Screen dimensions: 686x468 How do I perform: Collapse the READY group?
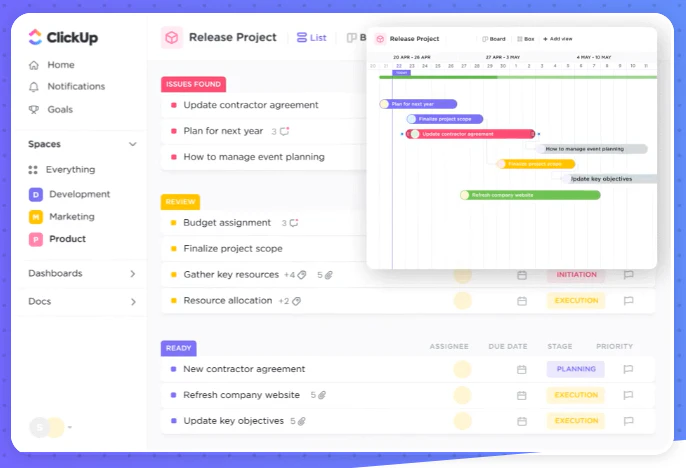(x=178, y=348)
